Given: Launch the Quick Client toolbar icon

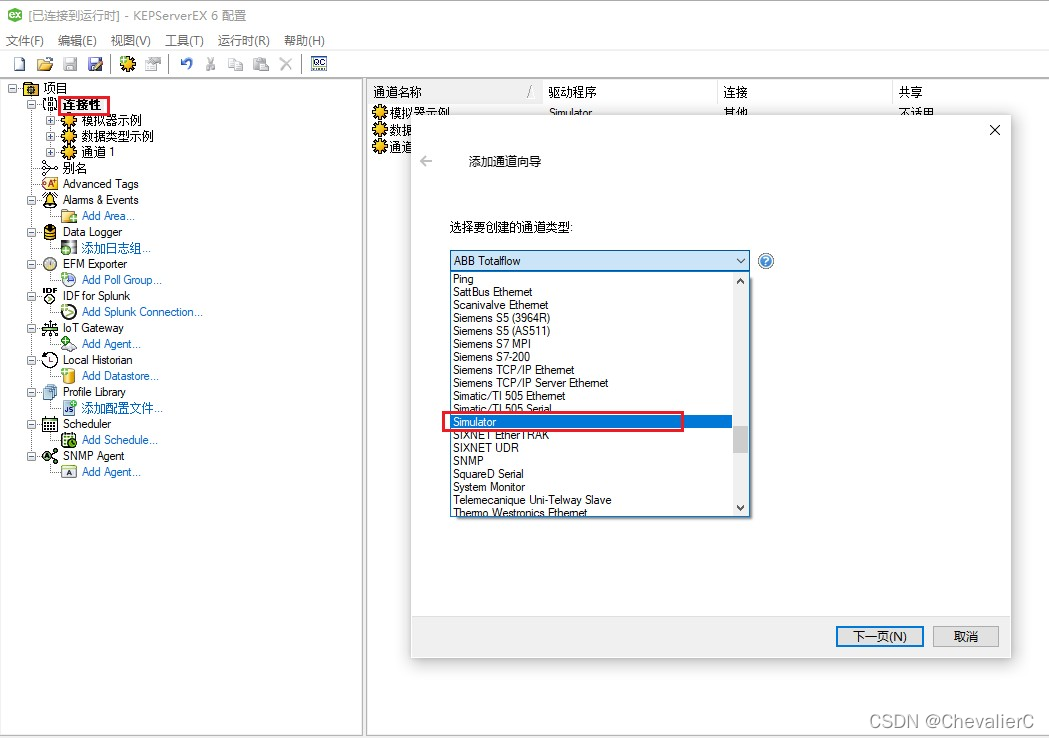Looking at the screenshot, I should click(x=319, y=64).
